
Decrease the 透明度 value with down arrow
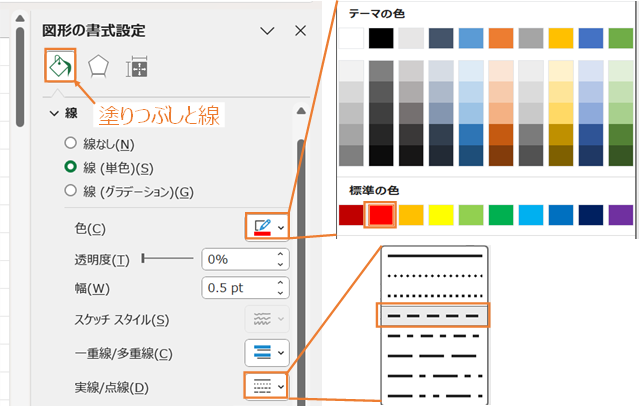click(x=280, y=264)
